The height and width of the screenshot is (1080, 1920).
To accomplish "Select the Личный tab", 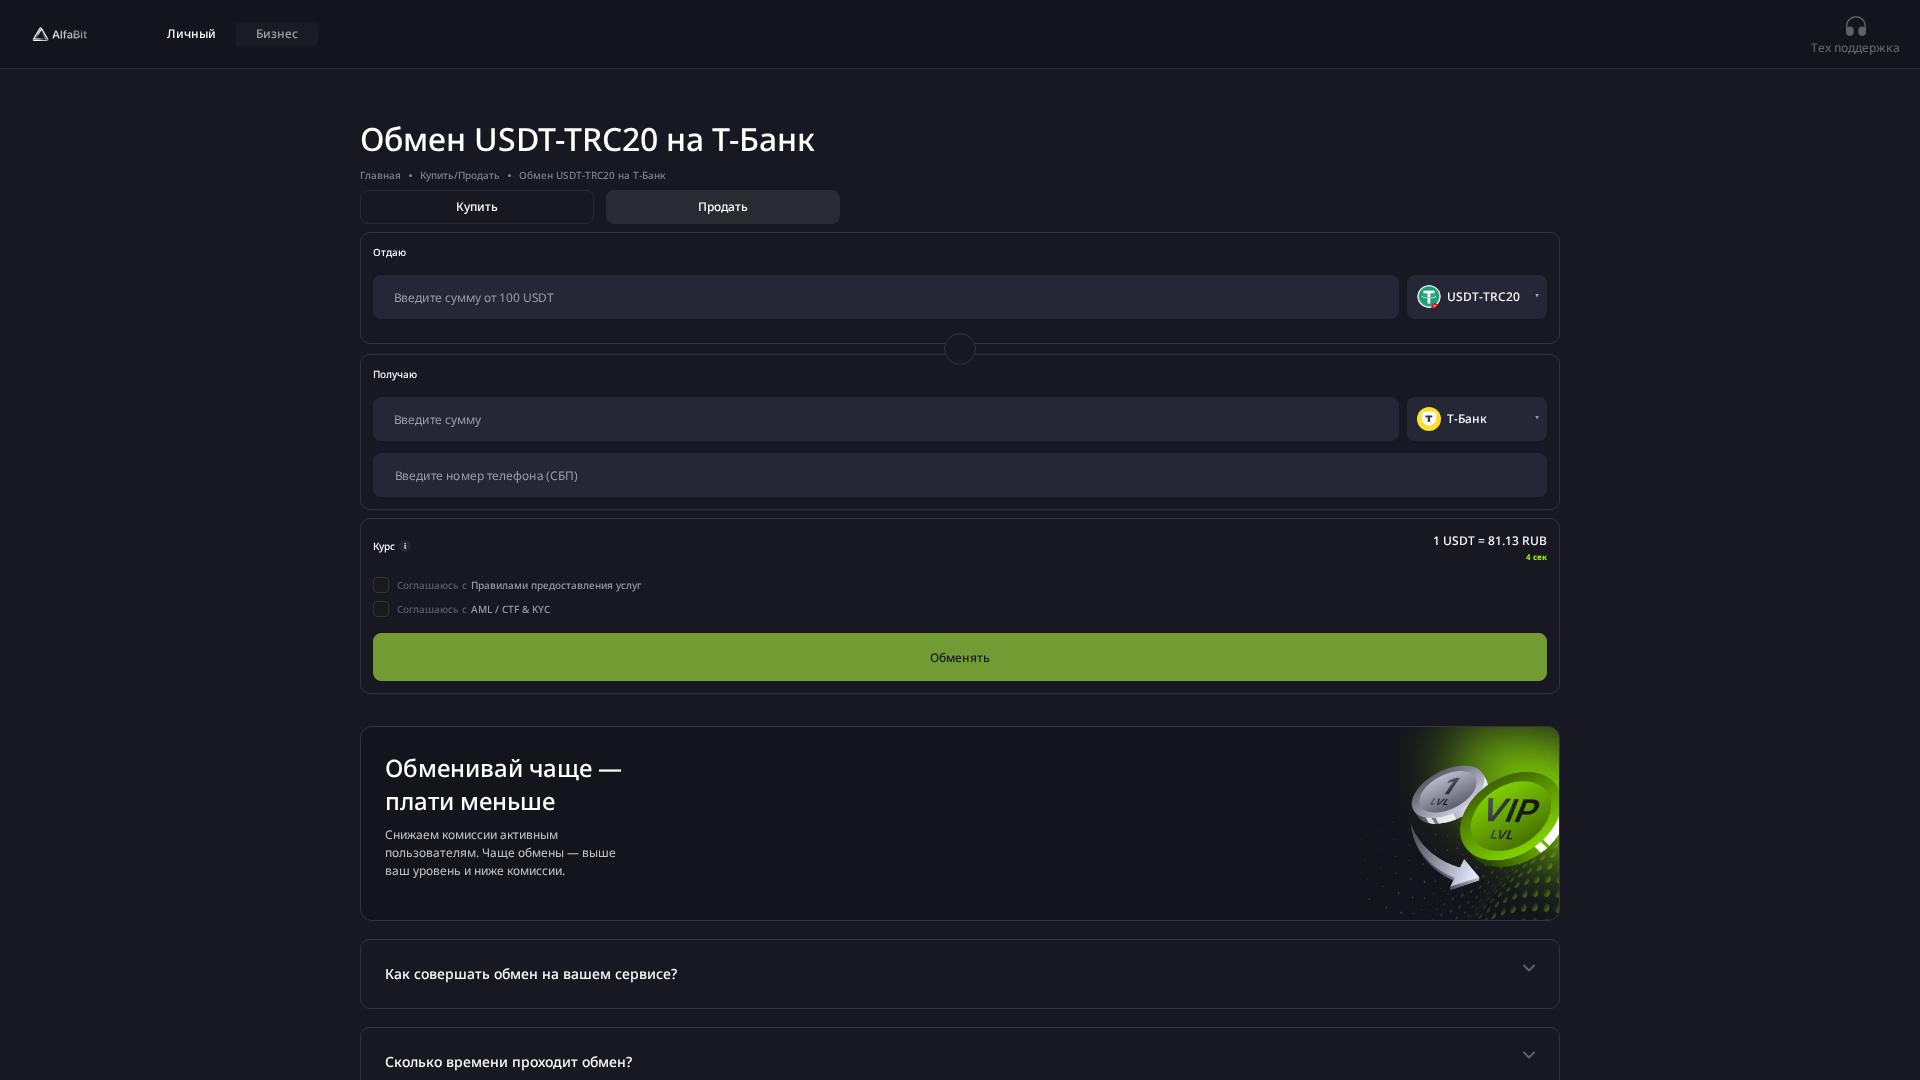I will 190,33.
